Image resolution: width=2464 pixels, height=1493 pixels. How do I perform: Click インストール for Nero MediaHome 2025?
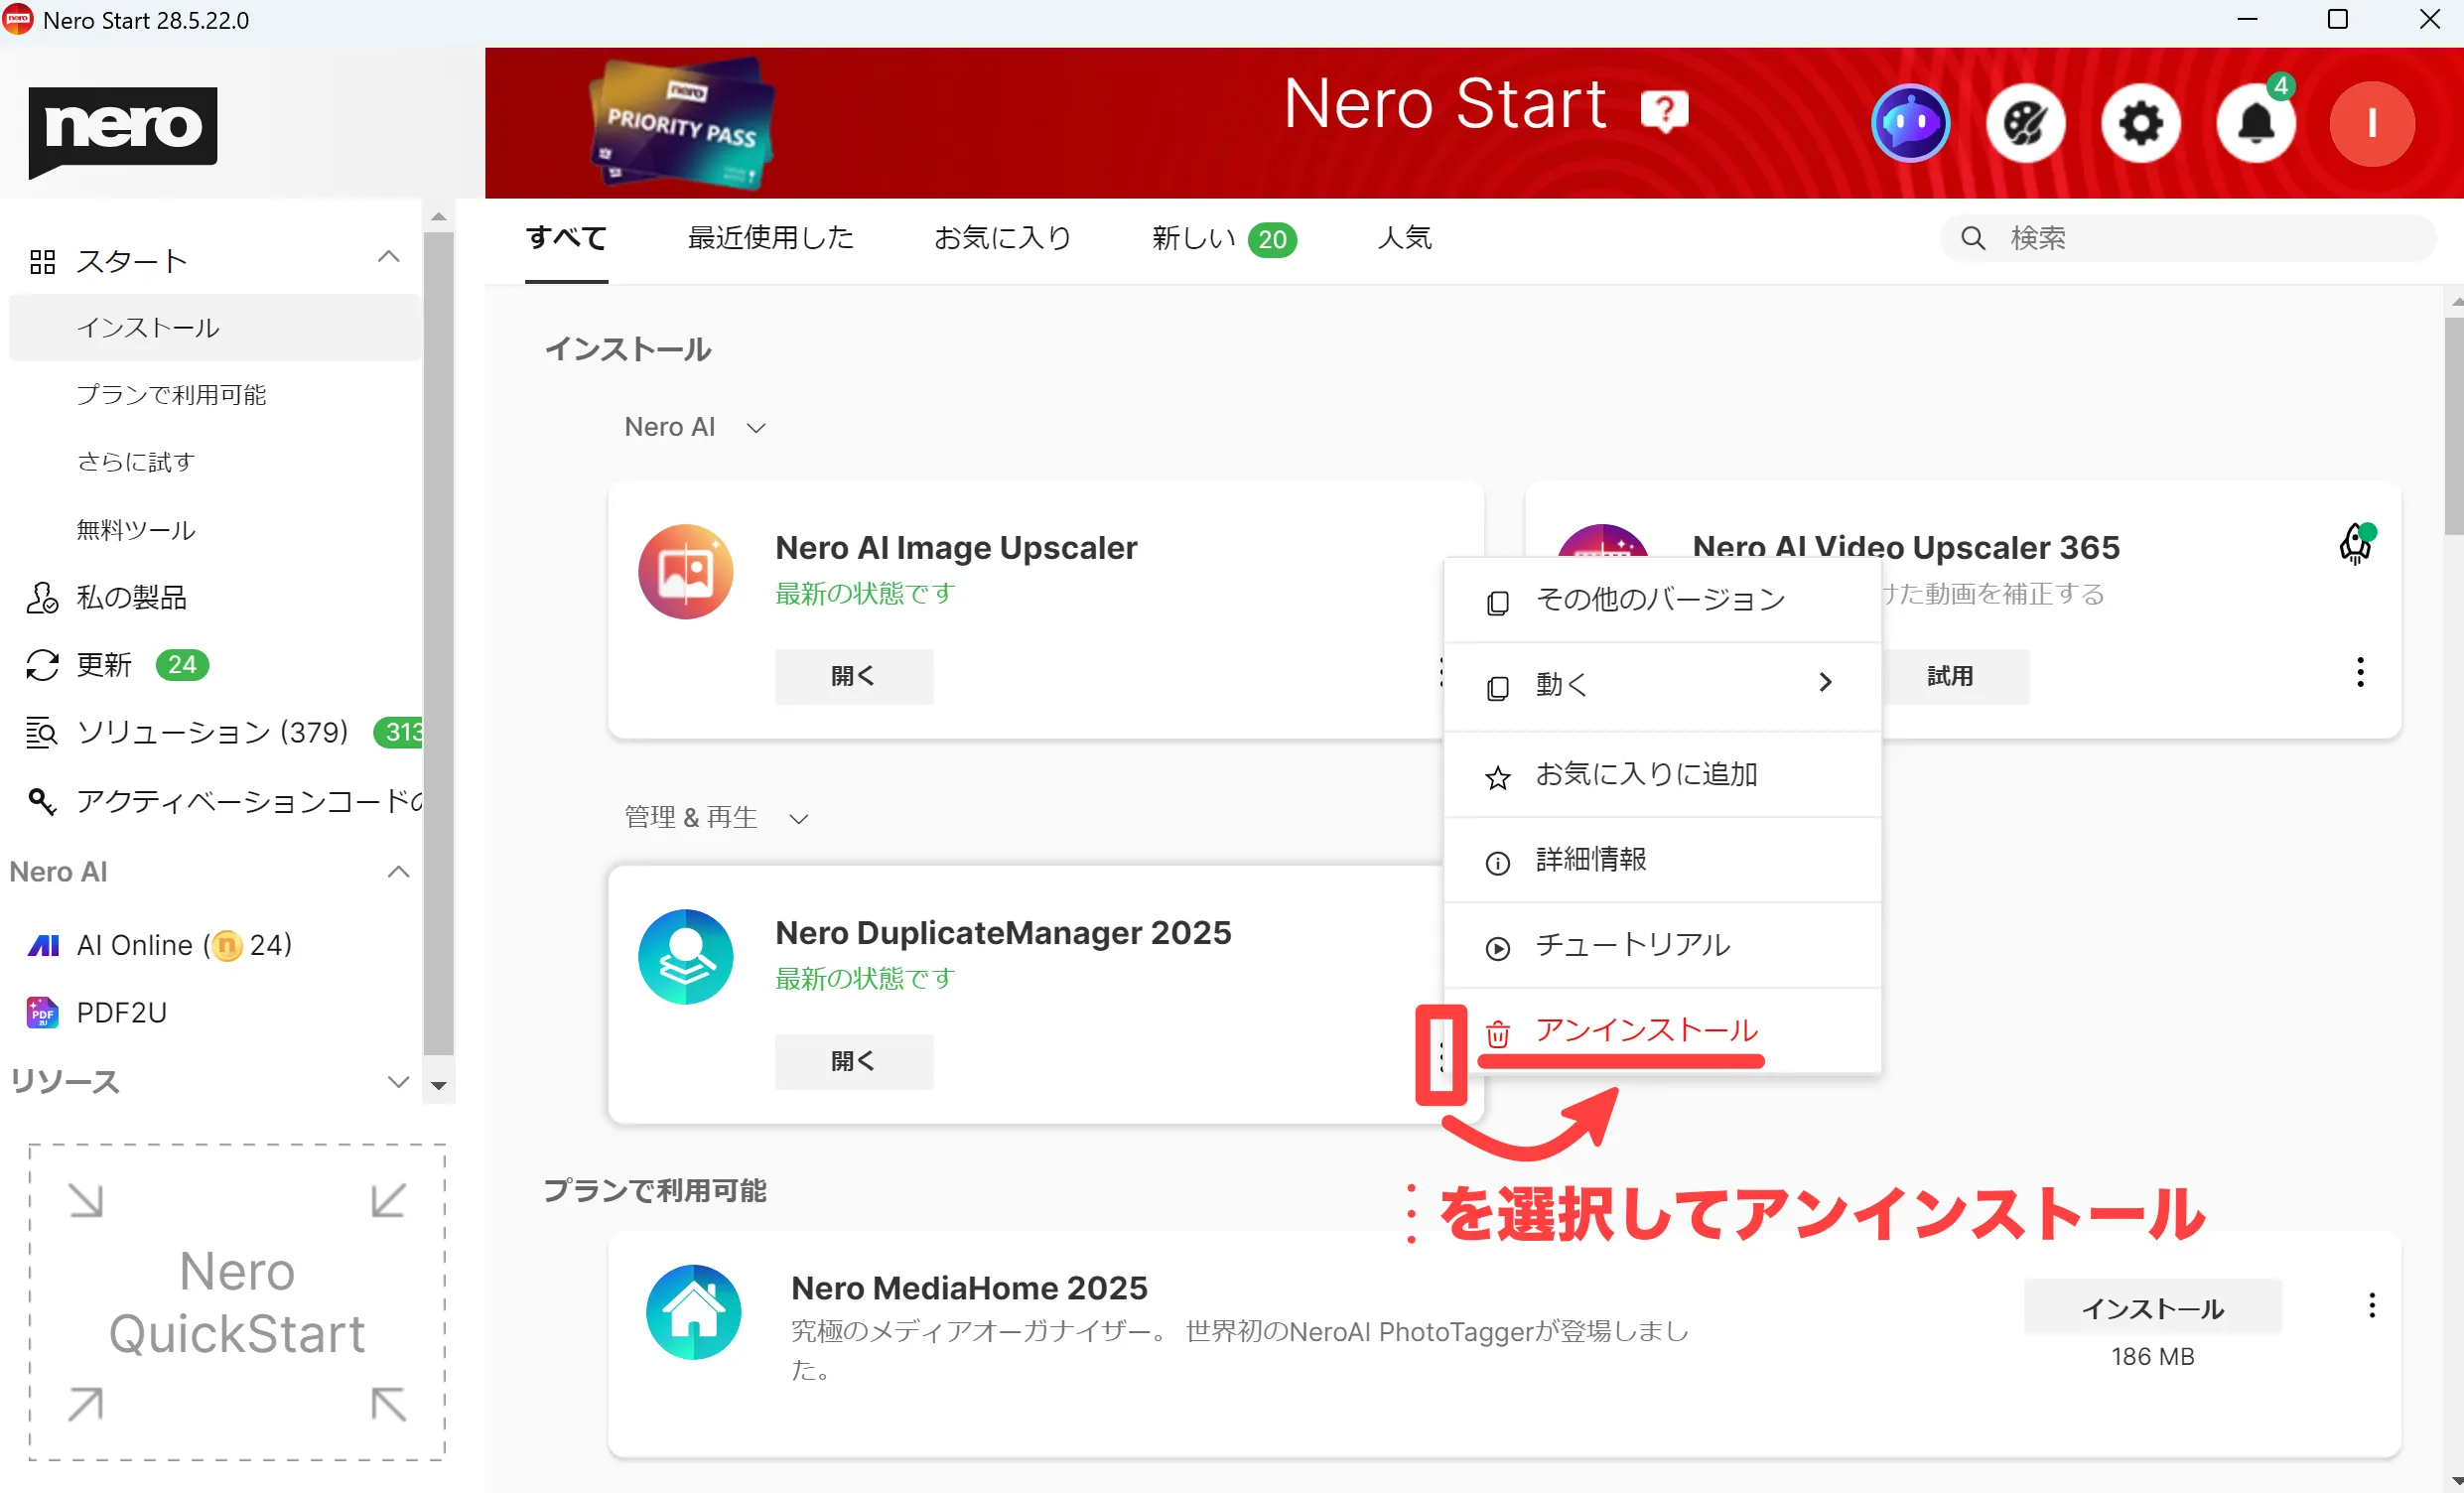(2152, 1307)
